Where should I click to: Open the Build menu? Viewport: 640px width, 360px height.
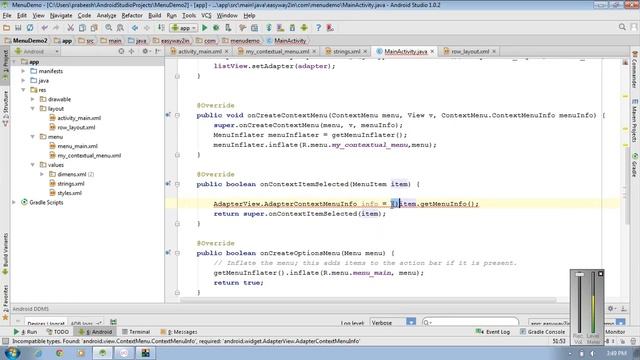[154, 16]
